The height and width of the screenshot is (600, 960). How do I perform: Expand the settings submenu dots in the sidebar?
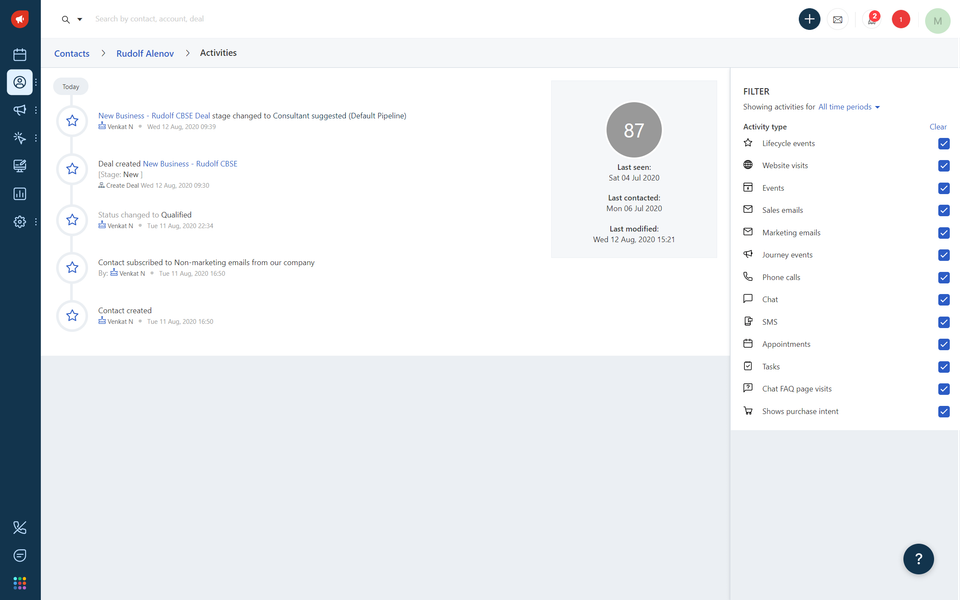click(x=36, y=222)
